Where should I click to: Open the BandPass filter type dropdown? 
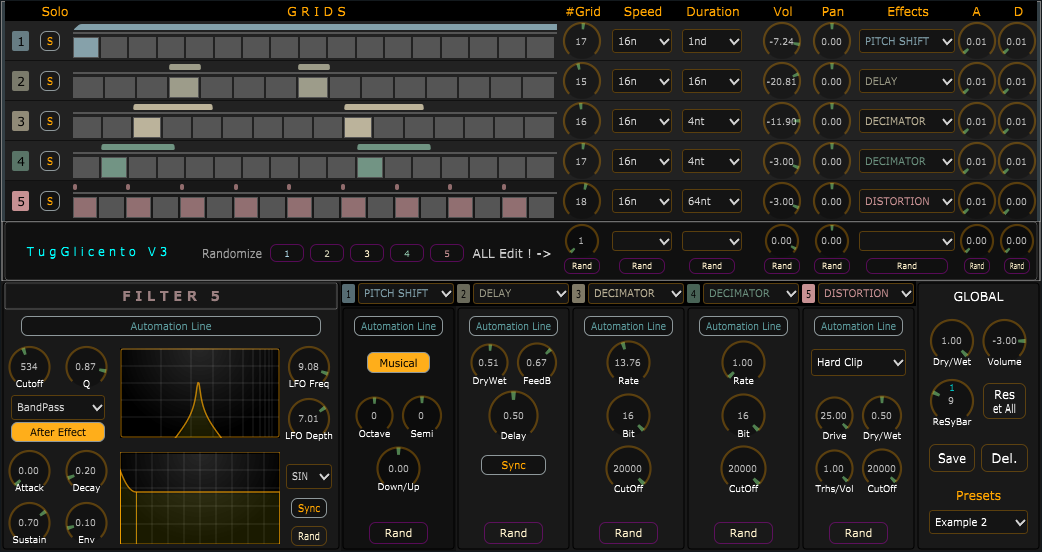tap(58, 407)
